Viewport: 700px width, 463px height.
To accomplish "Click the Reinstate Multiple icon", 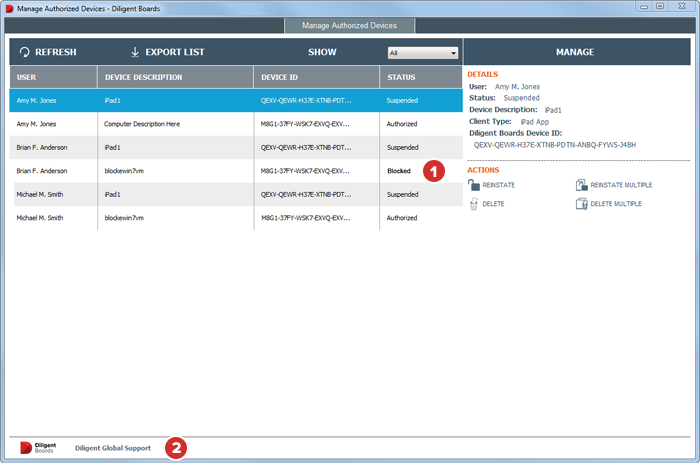I will (x=581, y=185).
